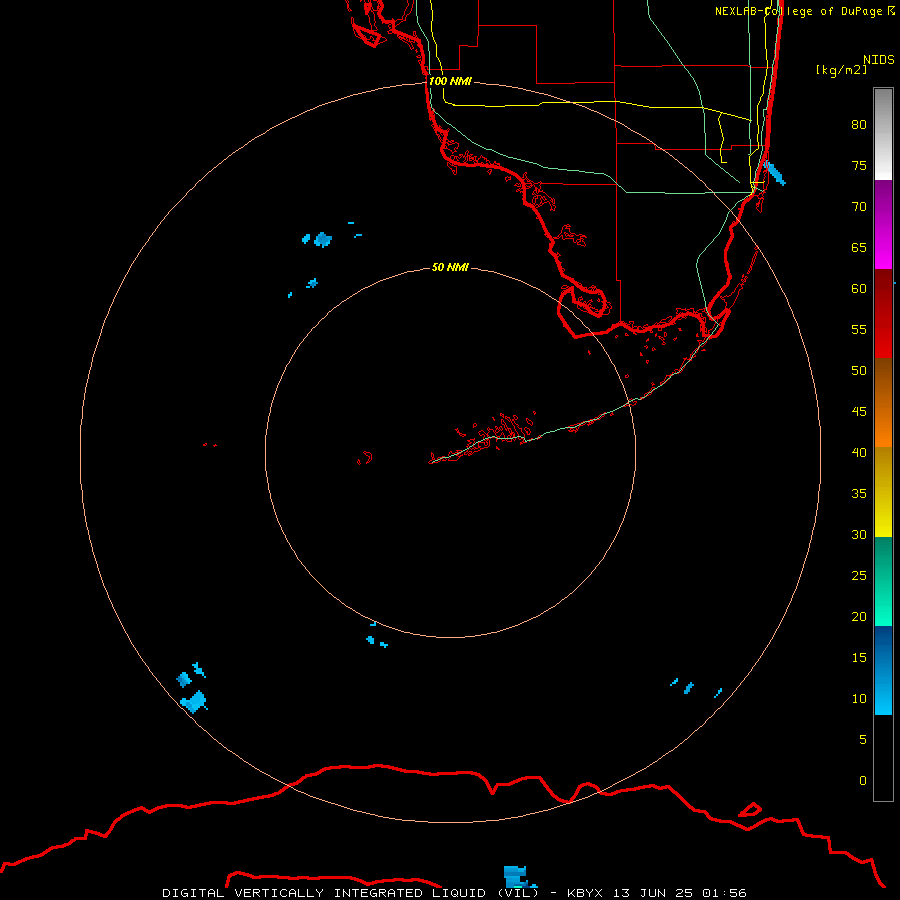Click scale value 35
The height and width of the screenshot is (900, 900).
859,494
